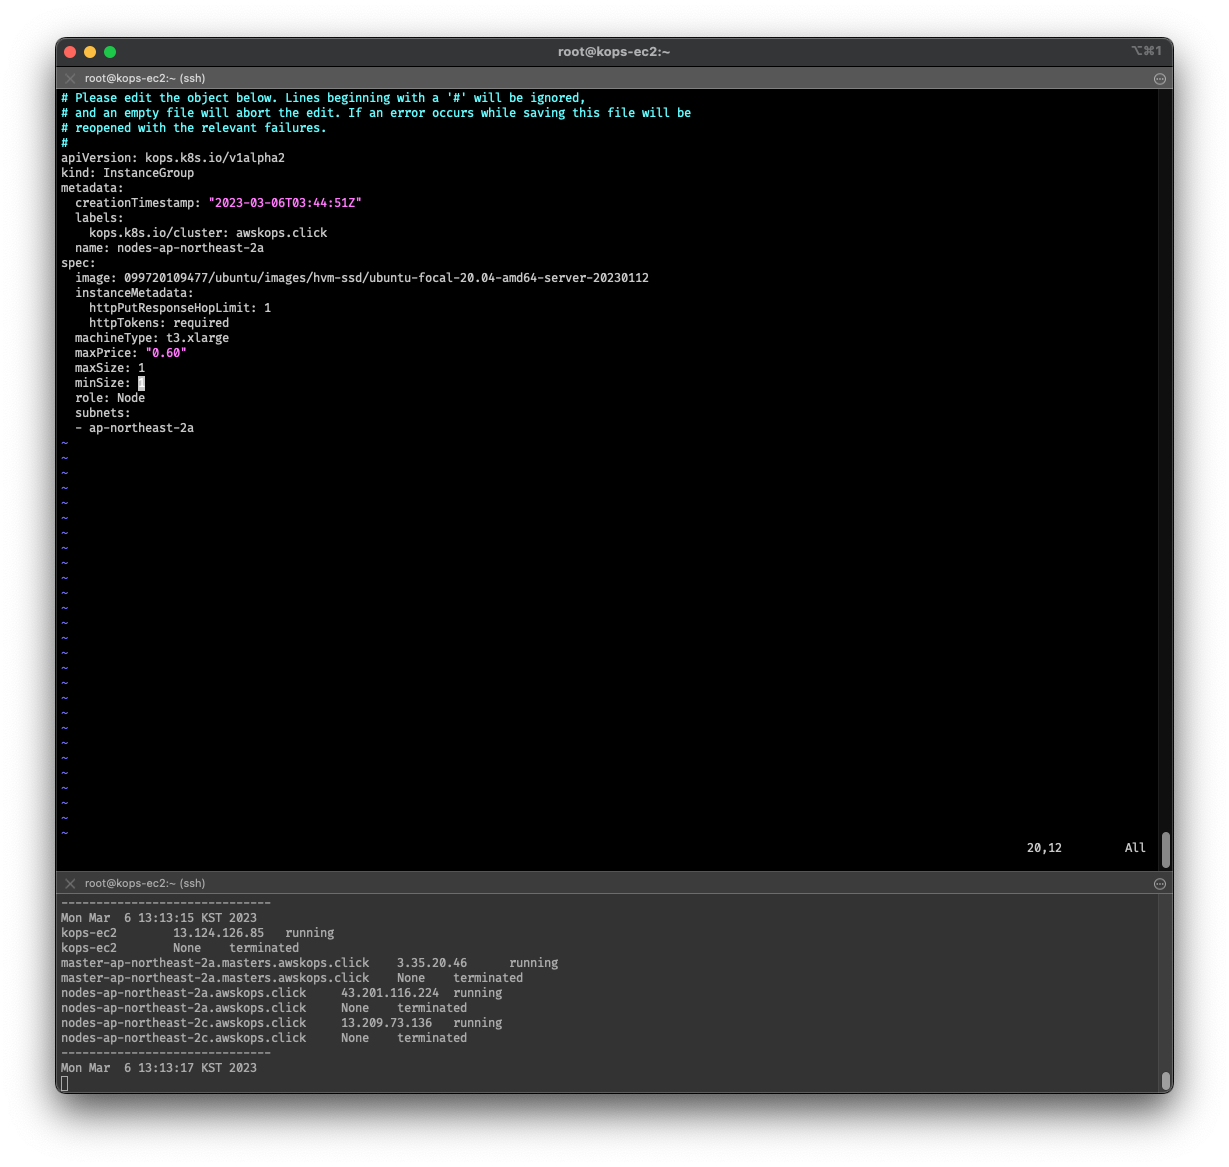Screen dimensions: 1229x1167
Task: Click the 'reopened with the relevant failures' comment
Action: [194, 128]
